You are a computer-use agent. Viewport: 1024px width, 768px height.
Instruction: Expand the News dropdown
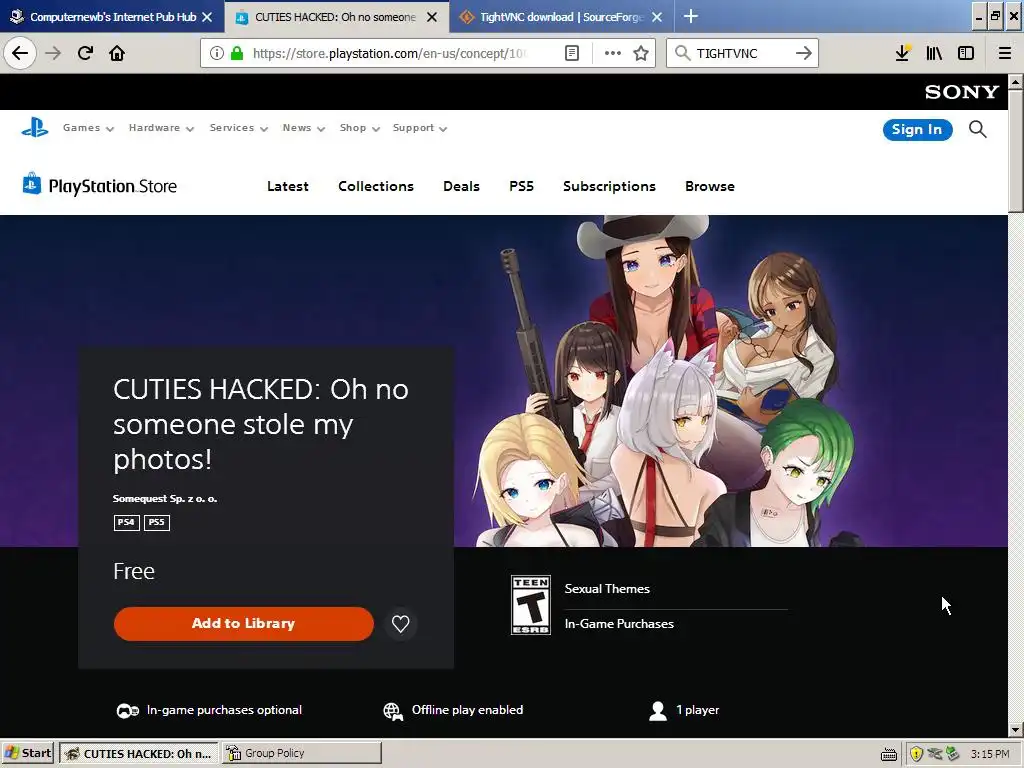click(x=304, y=128)
